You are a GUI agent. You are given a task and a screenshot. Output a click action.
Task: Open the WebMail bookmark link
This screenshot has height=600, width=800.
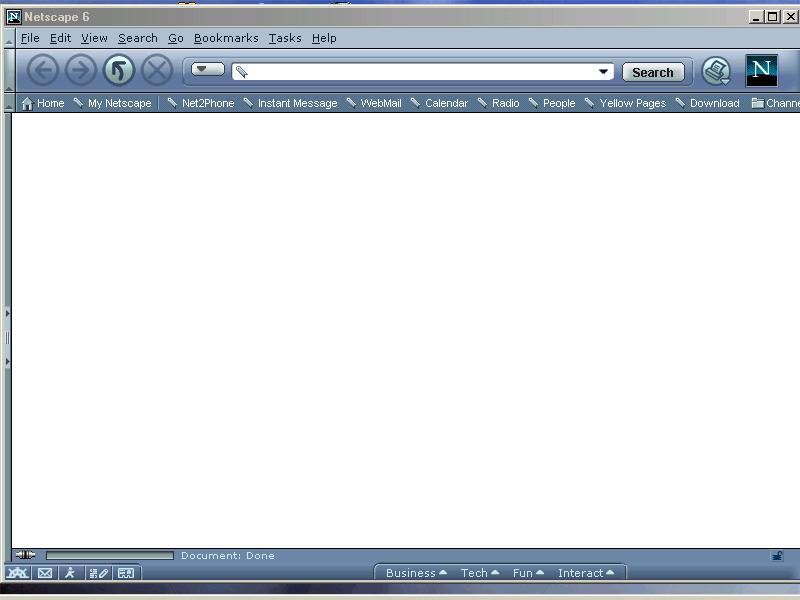(374, 103)
